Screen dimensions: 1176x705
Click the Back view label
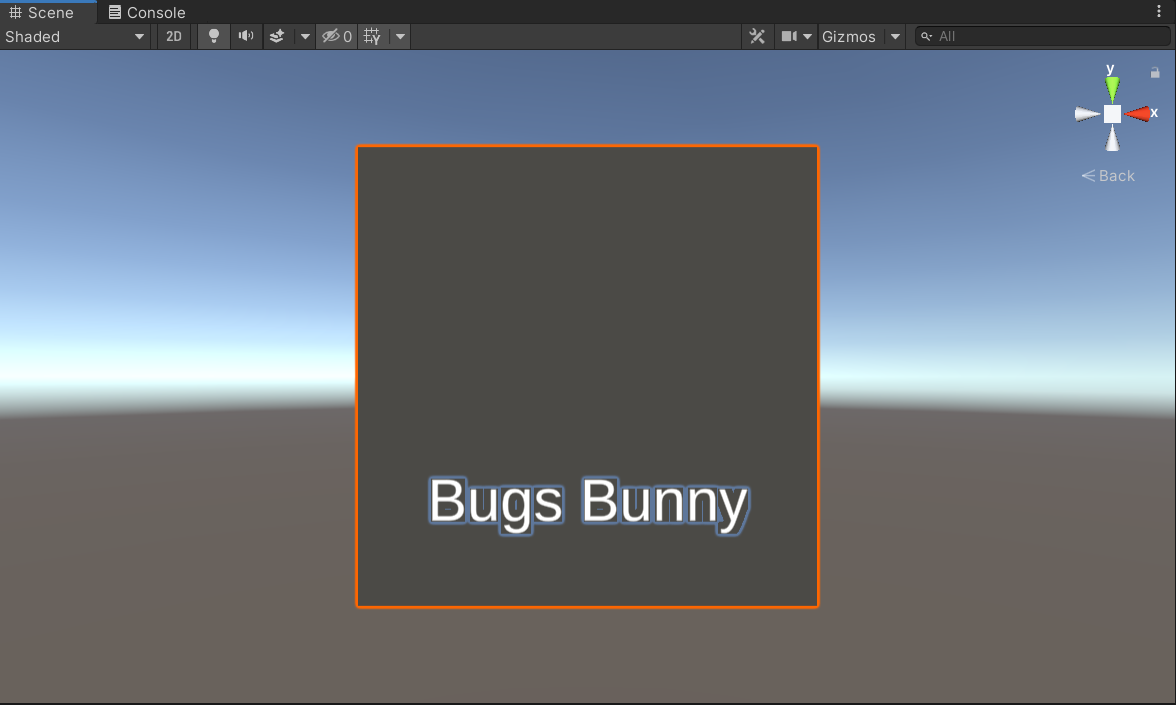coord(1108,176)
